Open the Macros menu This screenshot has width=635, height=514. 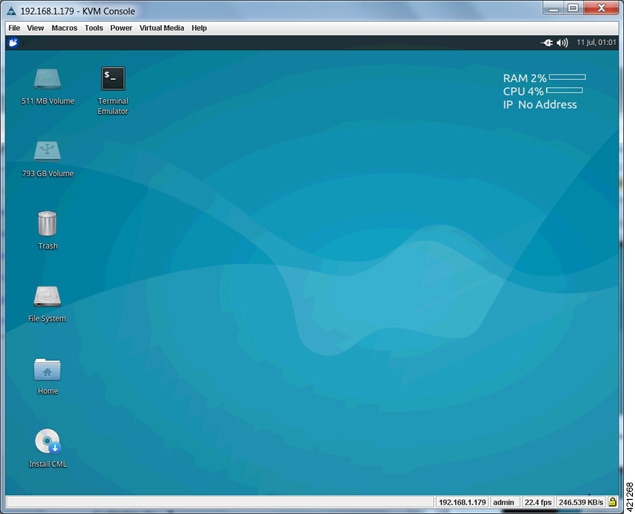(x=64, y=28)
